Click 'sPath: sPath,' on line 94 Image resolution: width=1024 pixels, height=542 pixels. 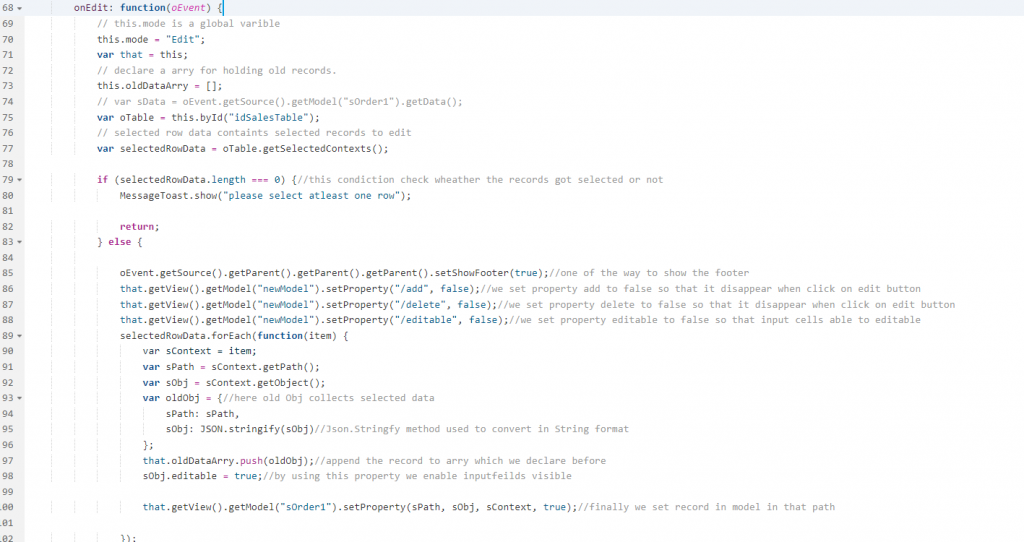[x=202, y=413]
